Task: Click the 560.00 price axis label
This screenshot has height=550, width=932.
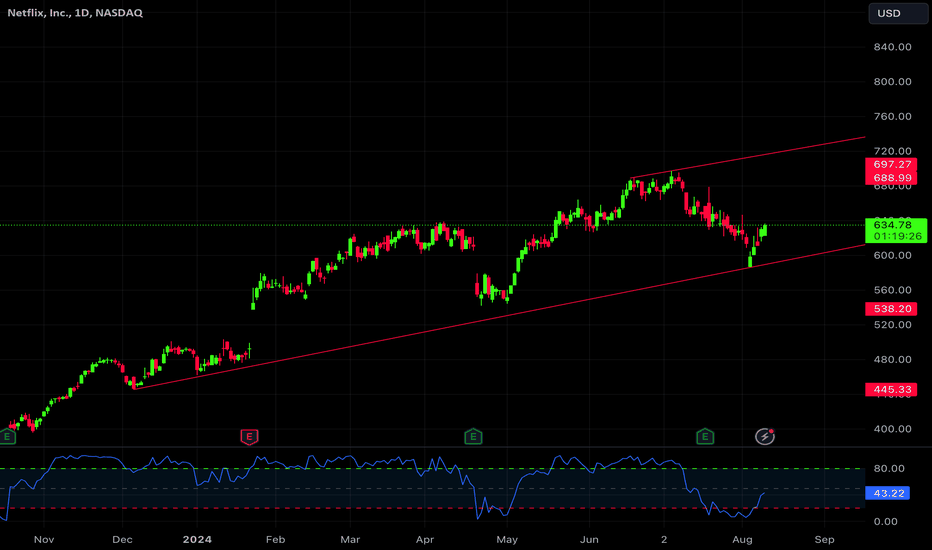Action: (x=892, y=290)
